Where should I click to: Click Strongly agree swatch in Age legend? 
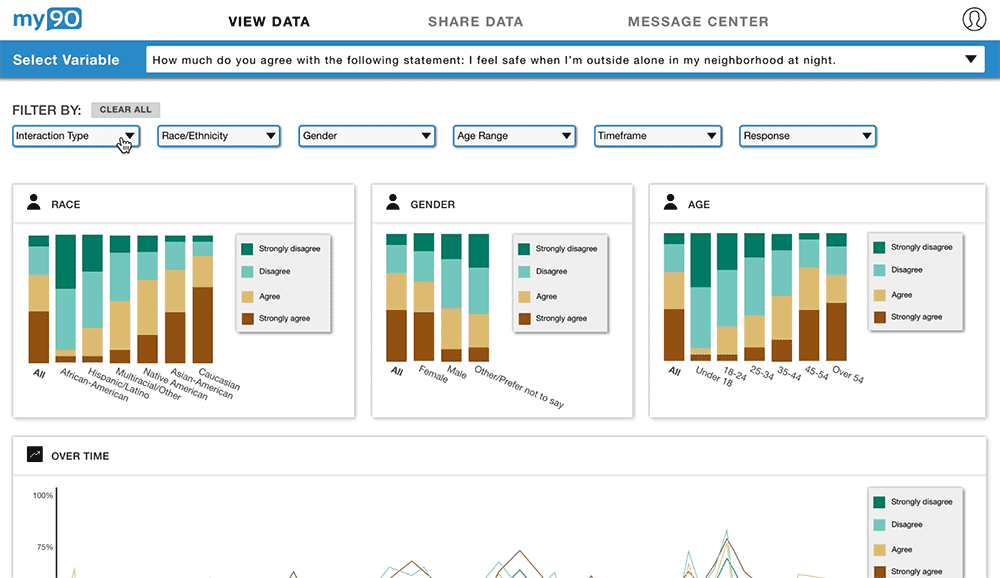[879, 317]
